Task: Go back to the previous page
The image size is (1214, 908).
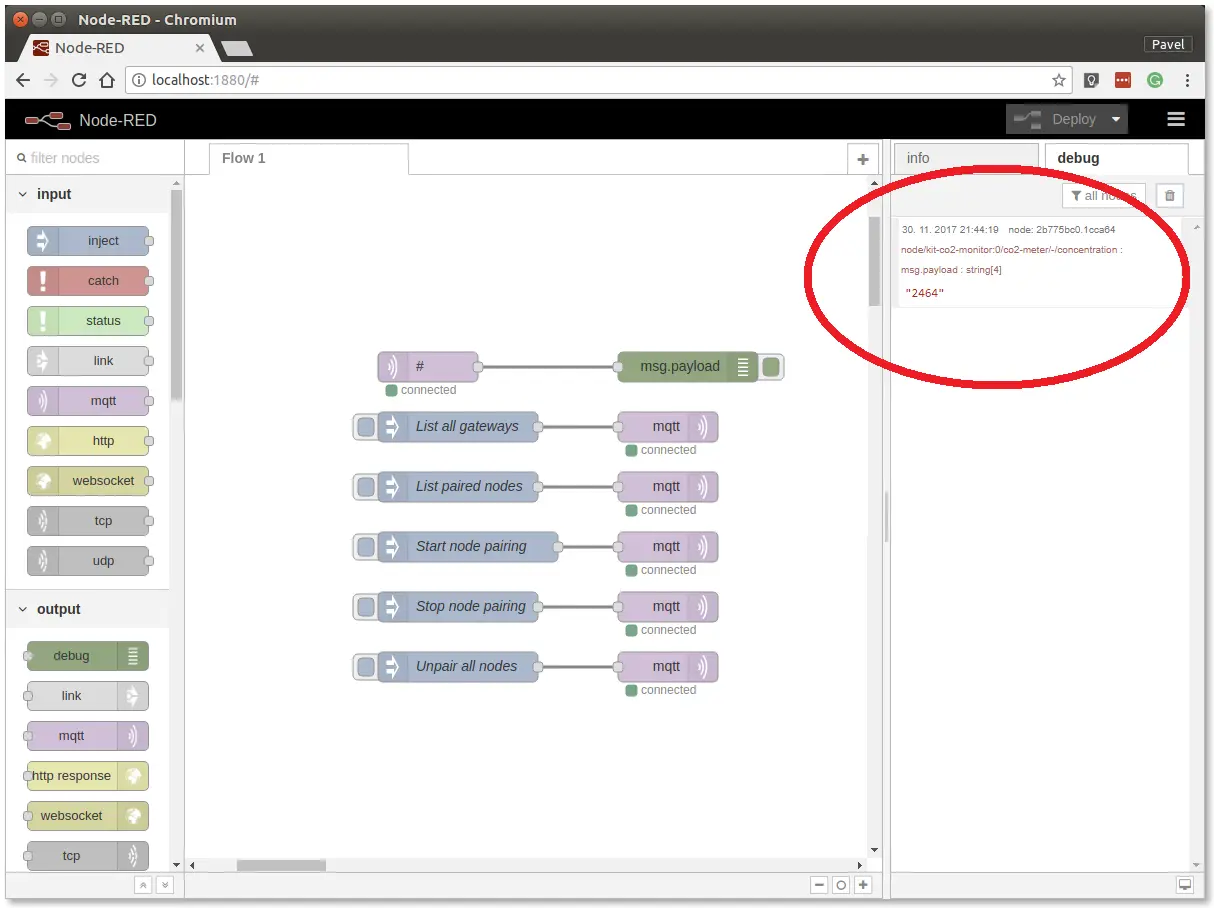Action: pos(23,80)
